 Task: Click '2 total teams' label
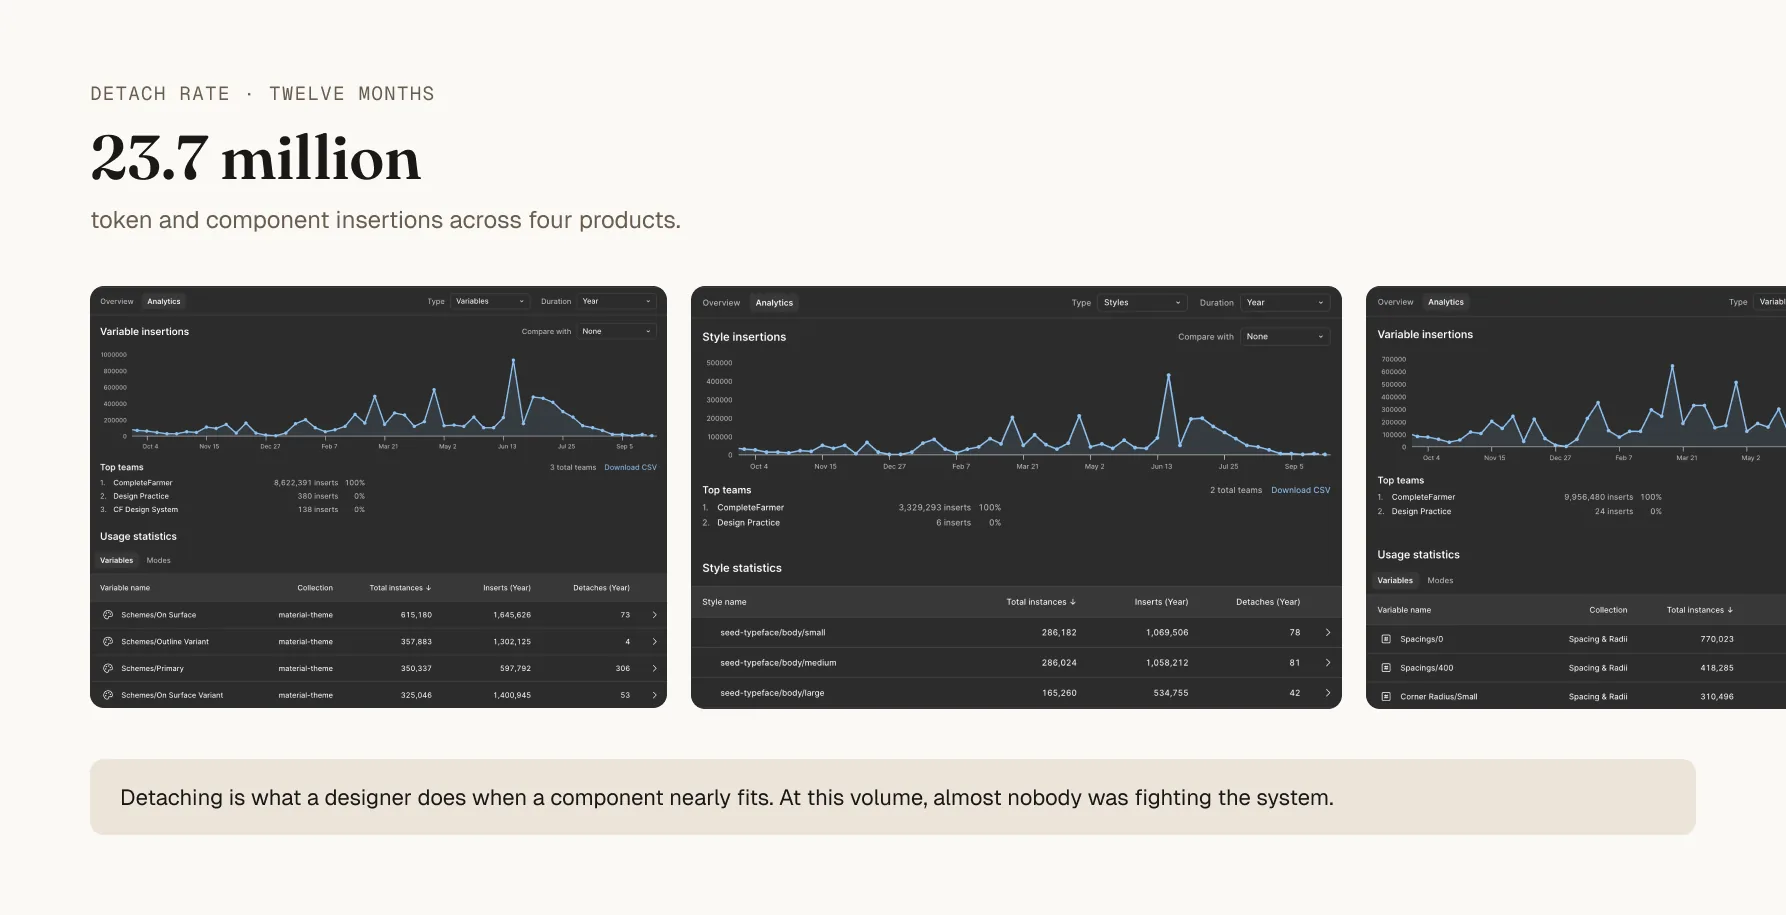(1236, 490)
